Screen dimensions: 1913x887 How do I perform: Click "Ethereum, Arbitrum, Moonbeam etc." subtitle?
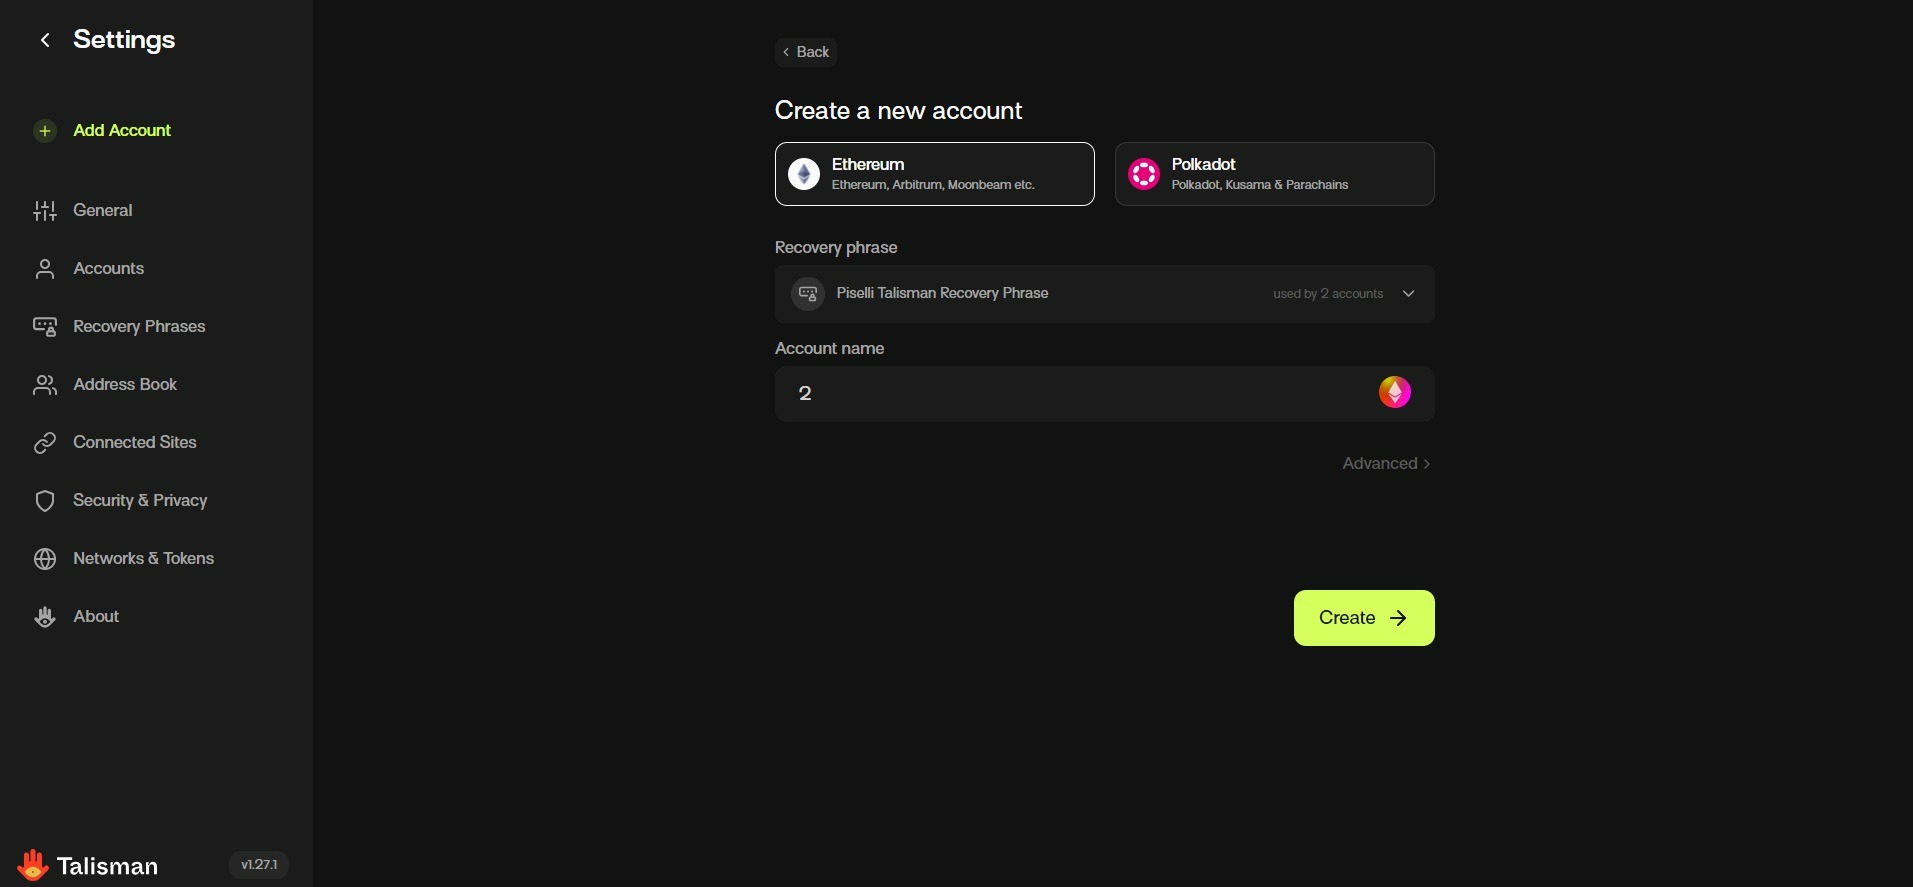pos(933,185)
